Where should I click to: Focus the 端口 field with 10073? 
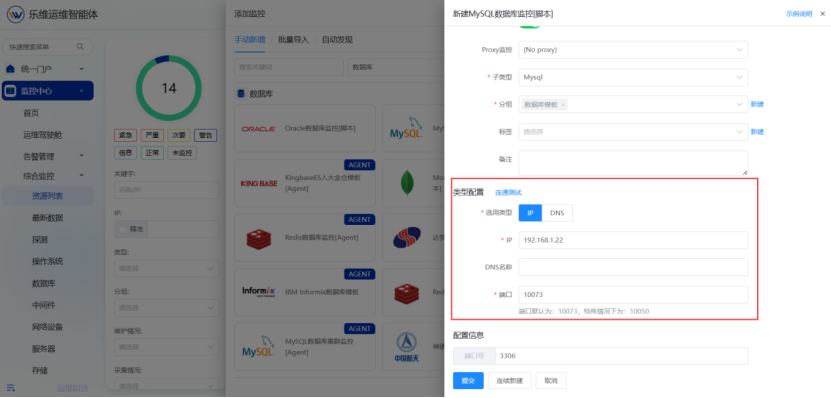(633, 295)
